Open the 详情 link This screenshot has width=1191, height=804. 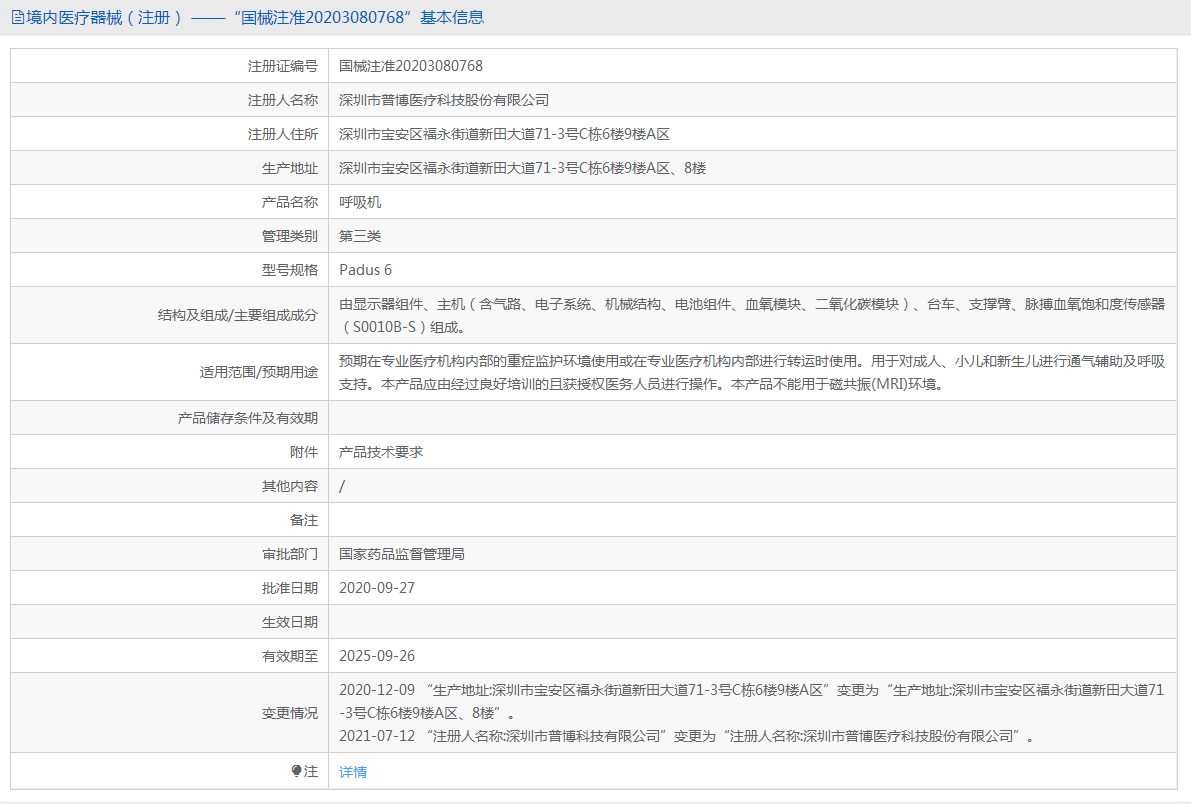[x=353, y=772]
